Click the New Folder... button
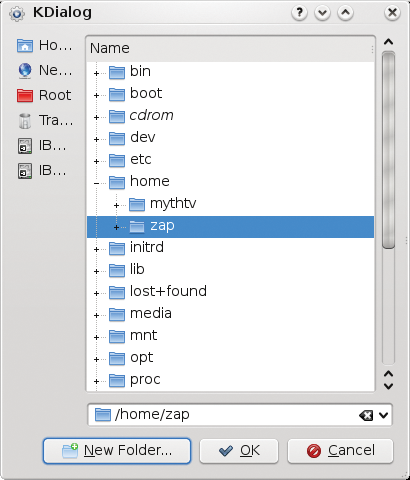Screen dimensions: 410x480 117,451
